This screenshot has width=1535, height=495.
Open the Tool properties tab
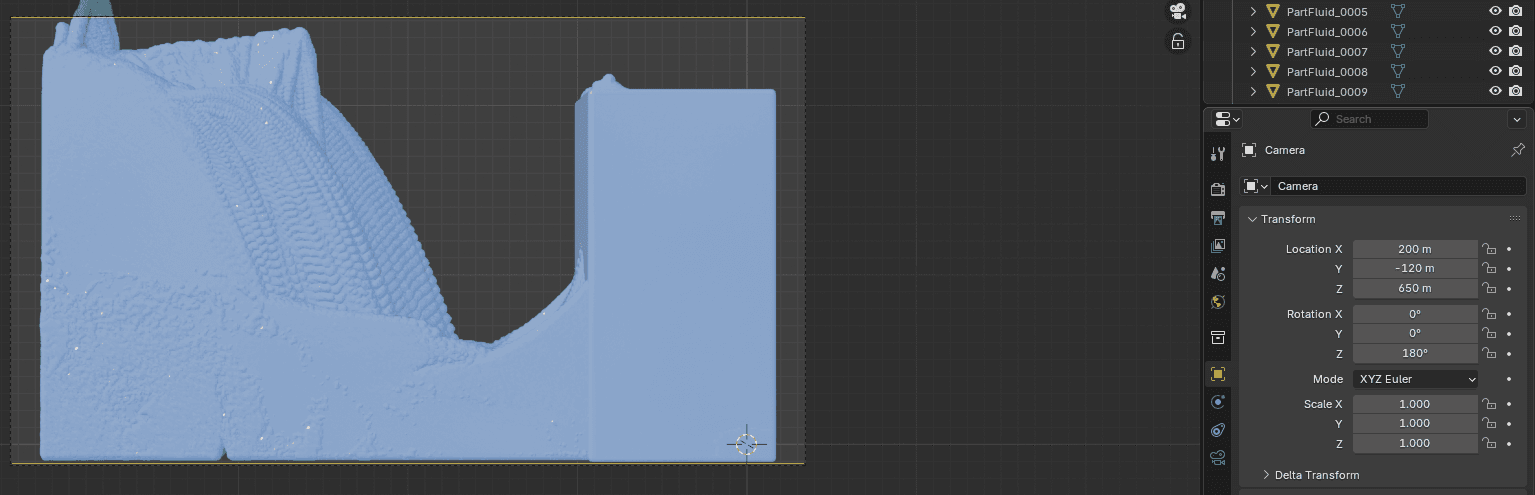[x=1217, y=154]
